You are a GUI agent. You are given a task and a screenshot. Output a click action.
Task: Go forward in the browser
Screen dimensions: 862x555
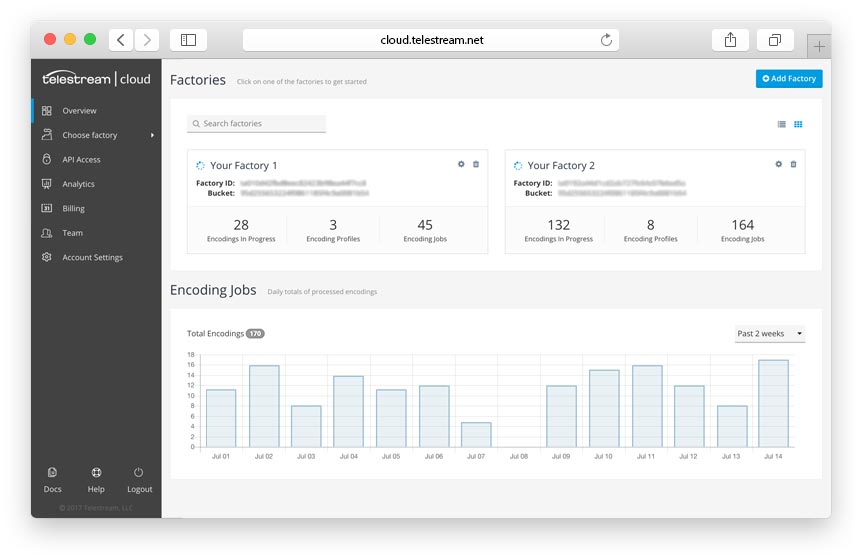point(147,40)
